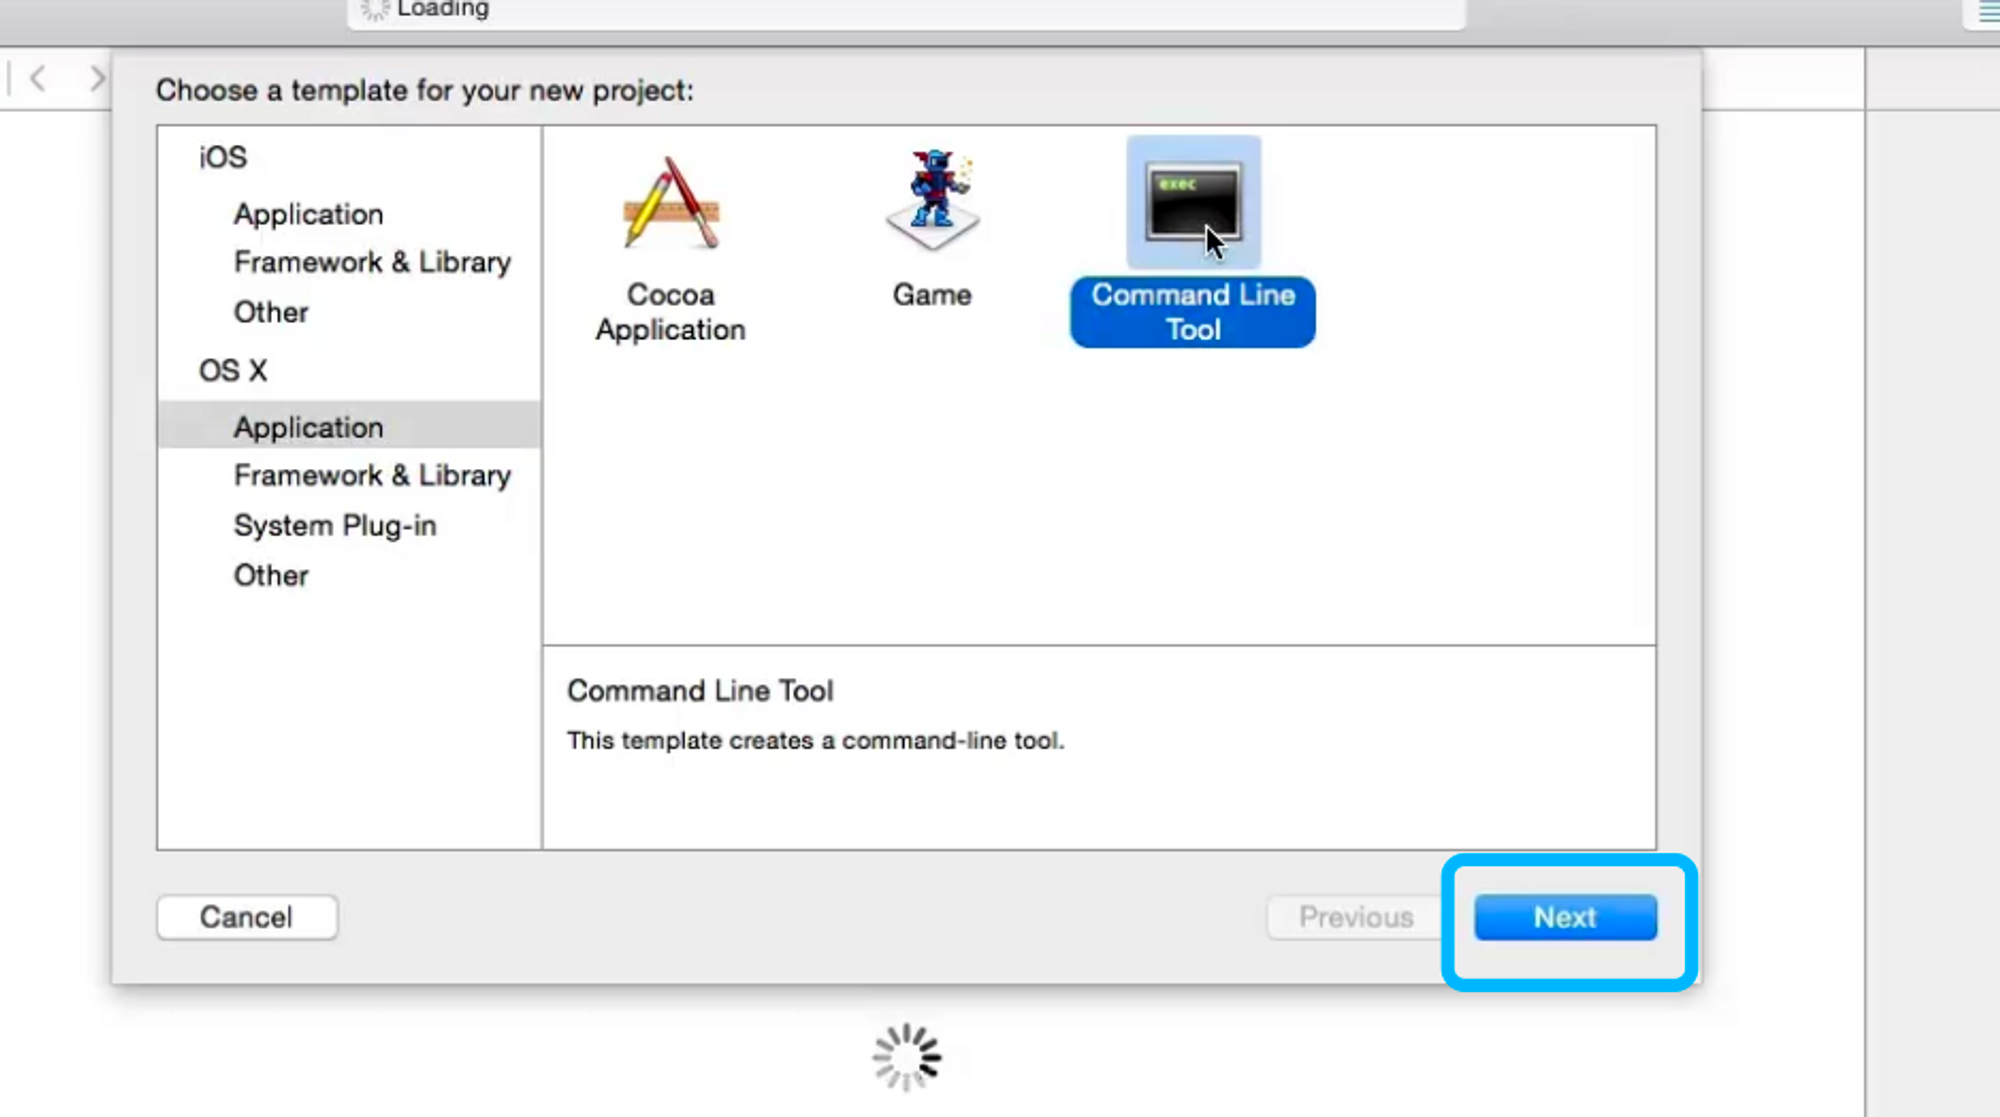Click the Cocoa Application label text
Viewport: 2000px width, 1117px height.
point(671,312)
